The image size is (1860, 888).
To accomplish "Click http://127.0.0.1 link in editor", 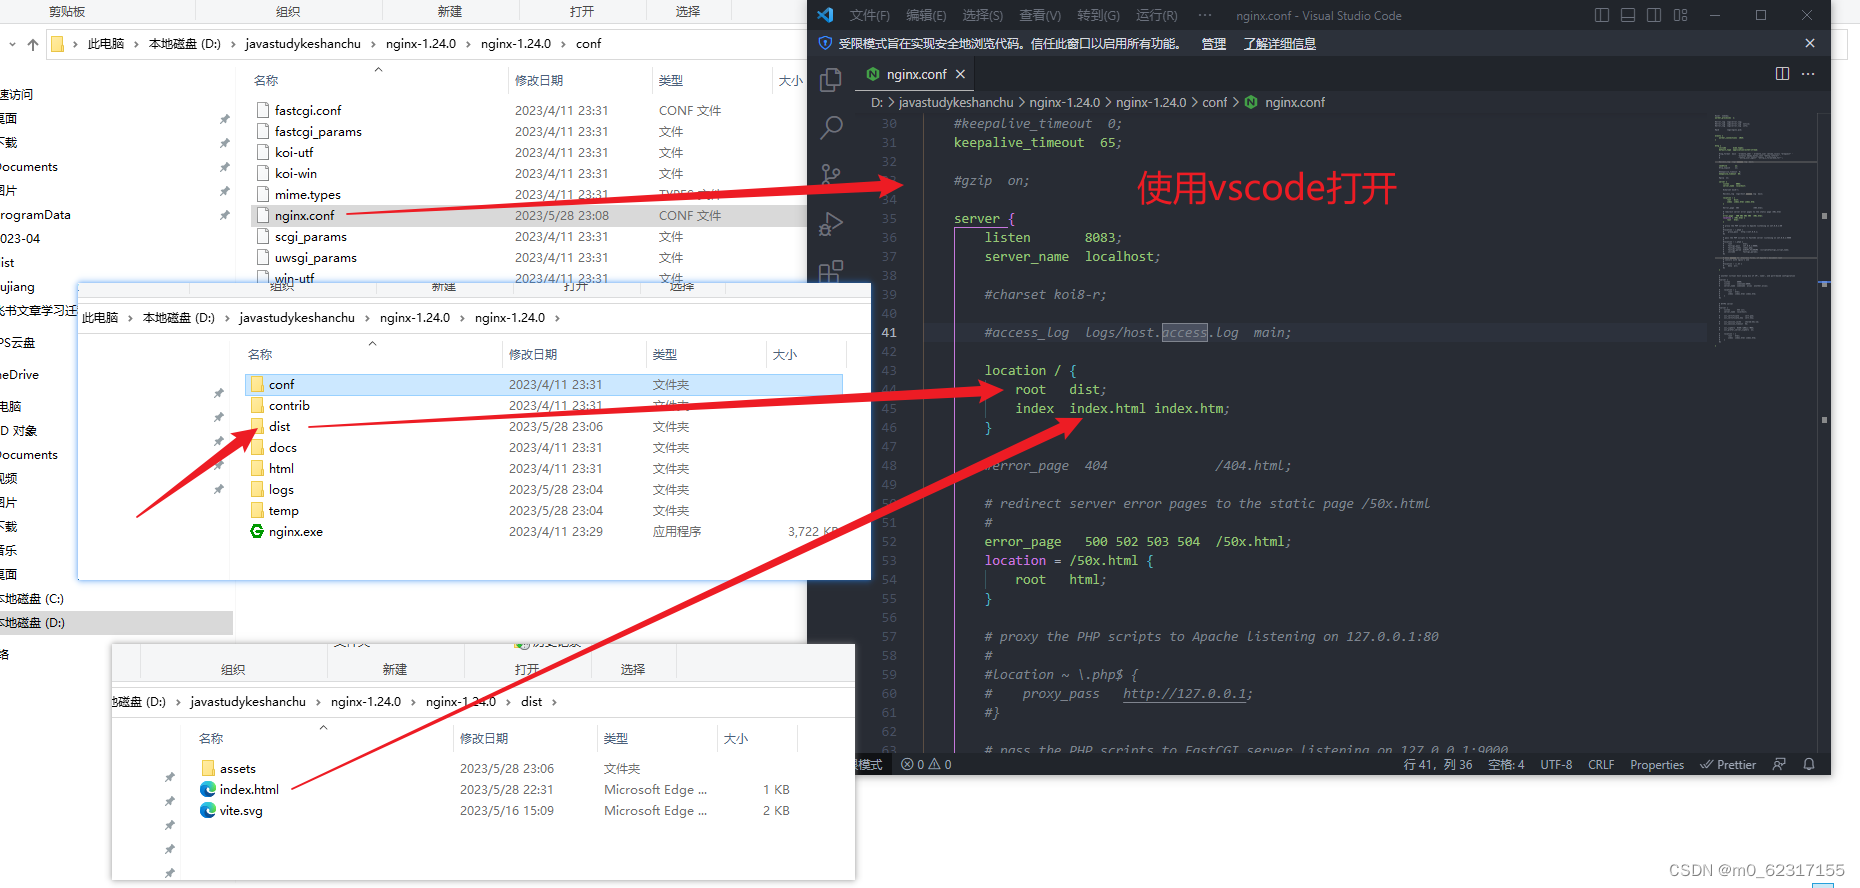I will [x=1185, y=693].
